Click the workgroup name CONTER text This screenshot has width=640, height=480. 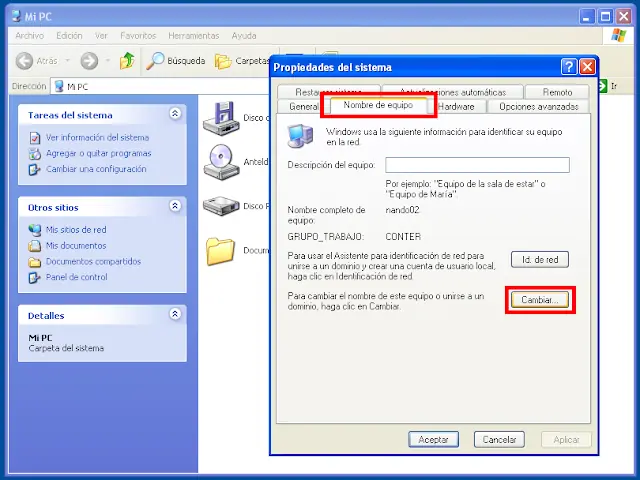(x=403, y=237)
